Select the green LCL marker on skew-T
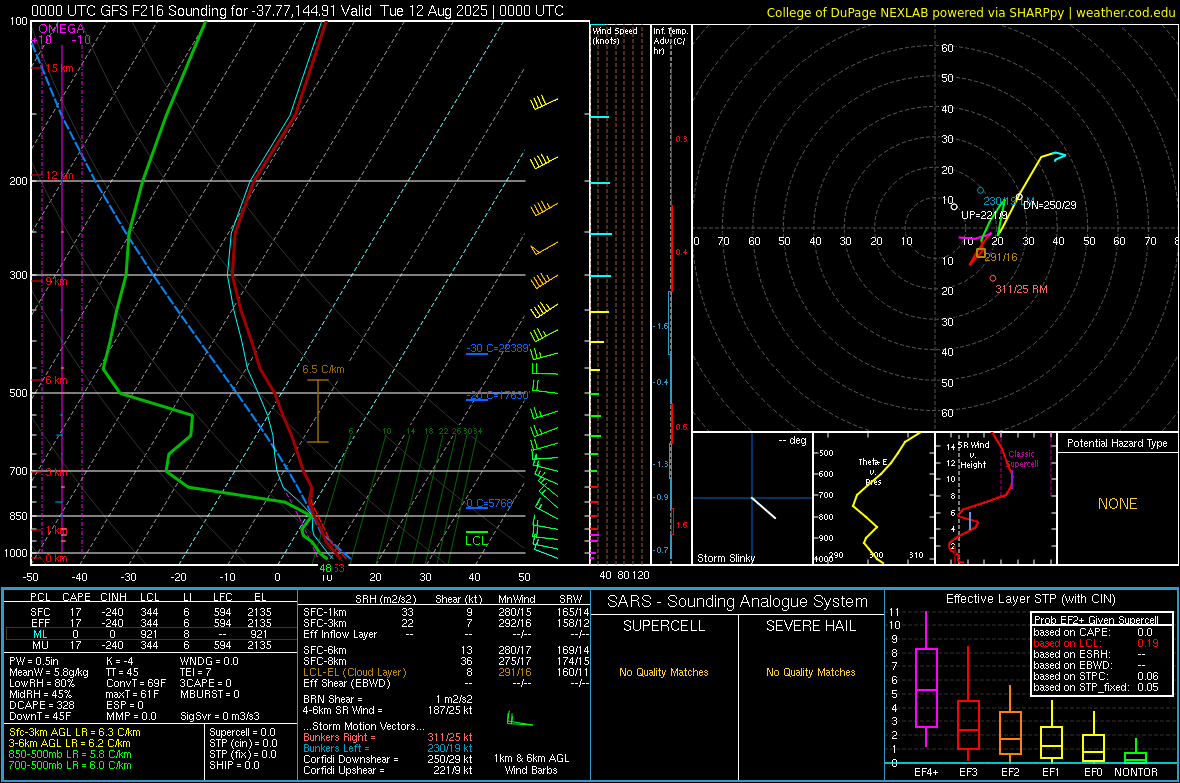1180x783 pixels. tap(476, 540)
